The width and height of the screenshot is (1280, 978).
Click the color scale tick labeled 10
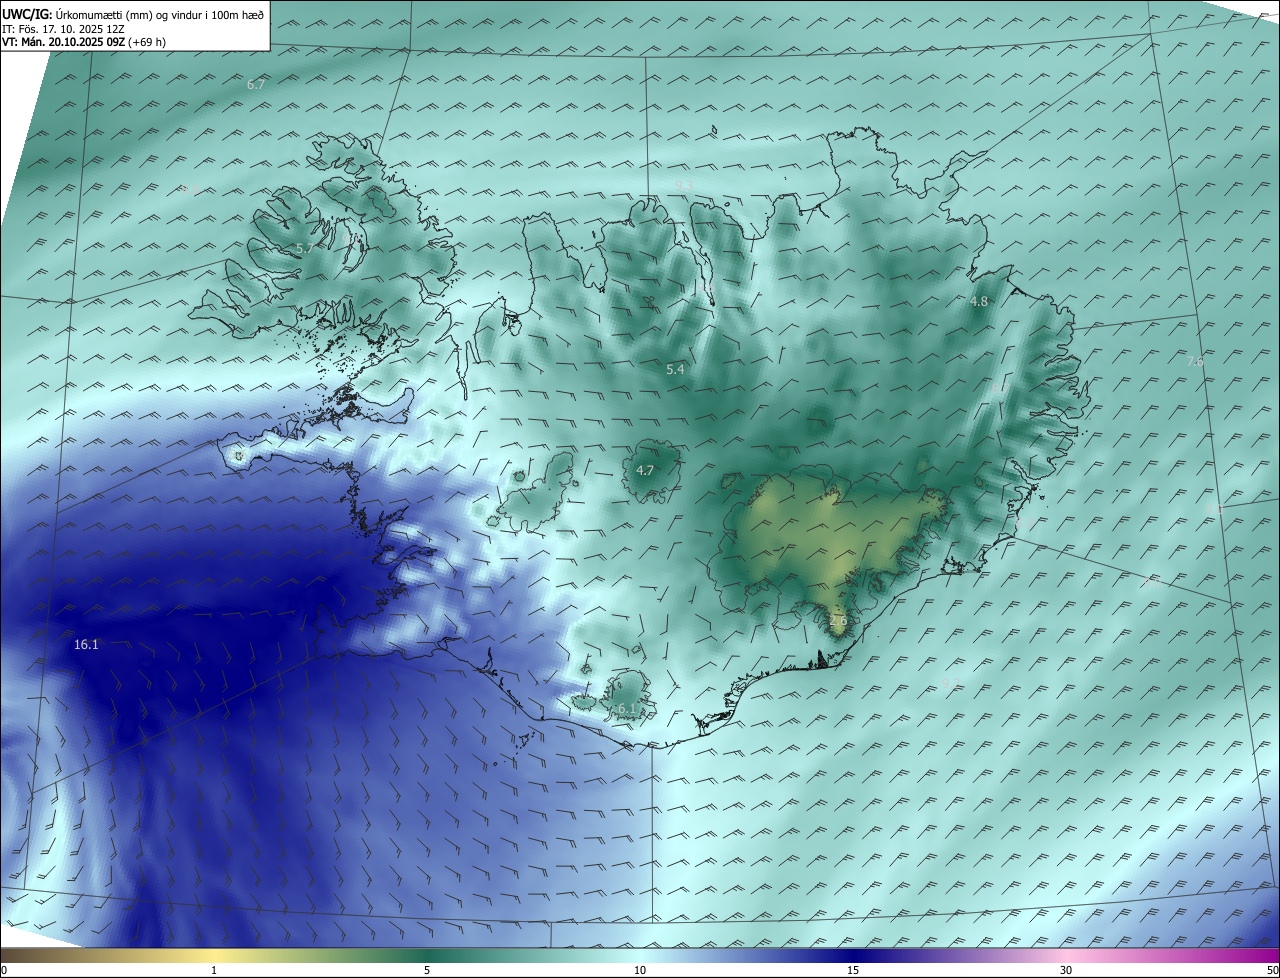click(x=640, y=970)
